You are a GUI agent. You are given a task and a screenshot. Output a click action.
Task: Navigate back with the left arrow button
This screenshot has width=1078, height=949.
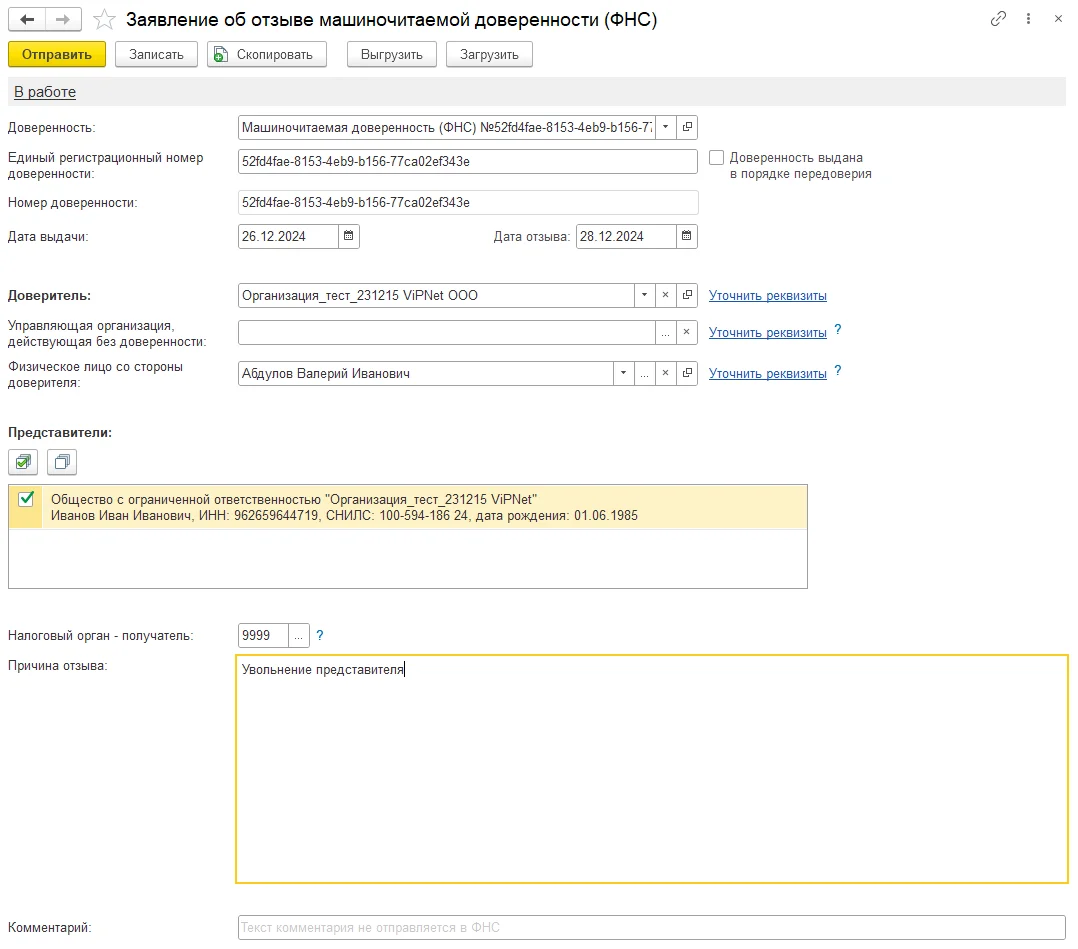[27, 19]
